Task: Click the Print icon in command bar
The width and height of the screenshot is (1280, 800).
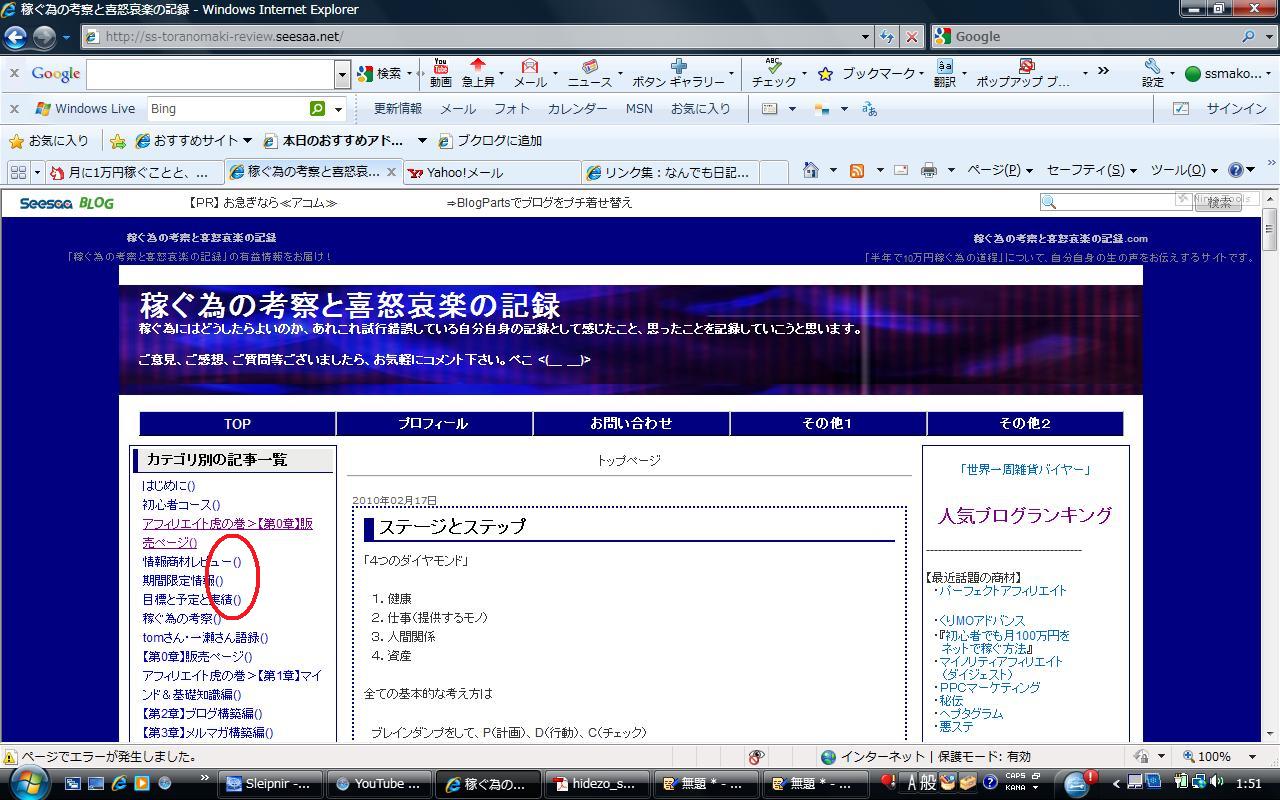Action: tap(928, 171)
